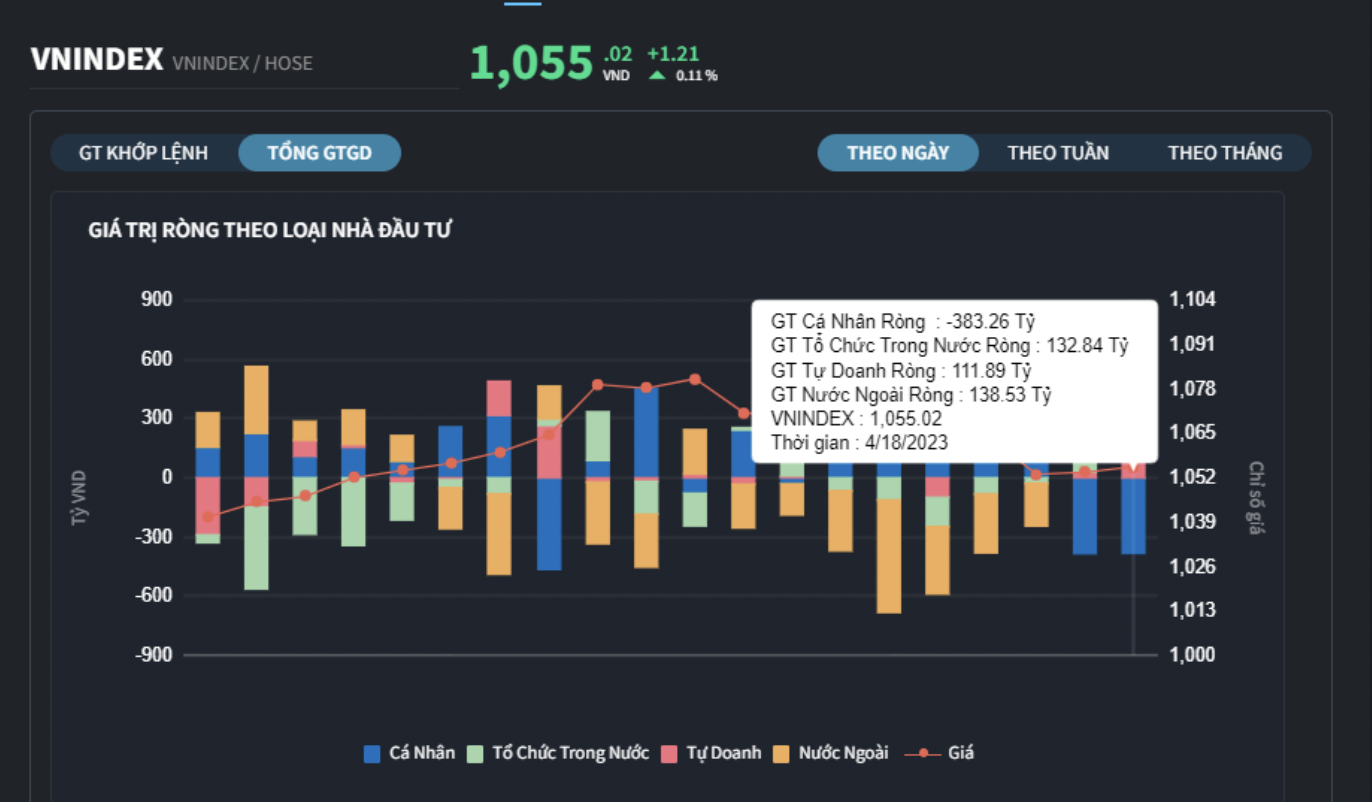Click the highest point of the price line
The height and width of the screenshot is (802, 1372).
pos(695,379)
